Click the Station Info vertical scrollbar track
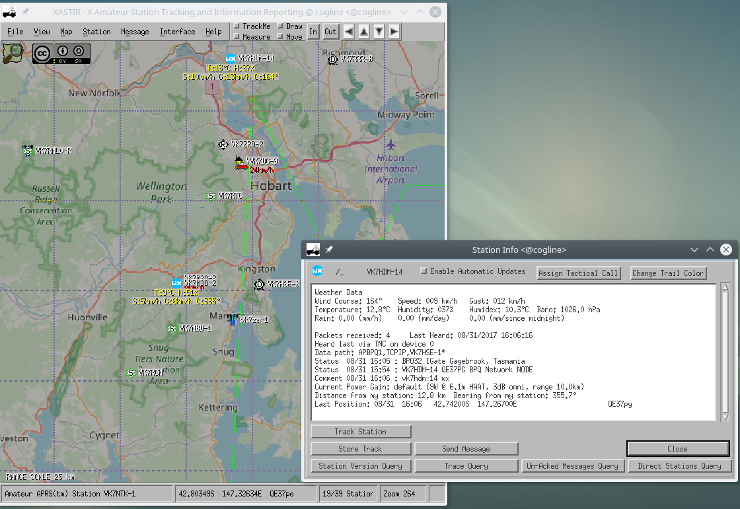740x509 pixels. pyautogui.click(x=725, y=352)
